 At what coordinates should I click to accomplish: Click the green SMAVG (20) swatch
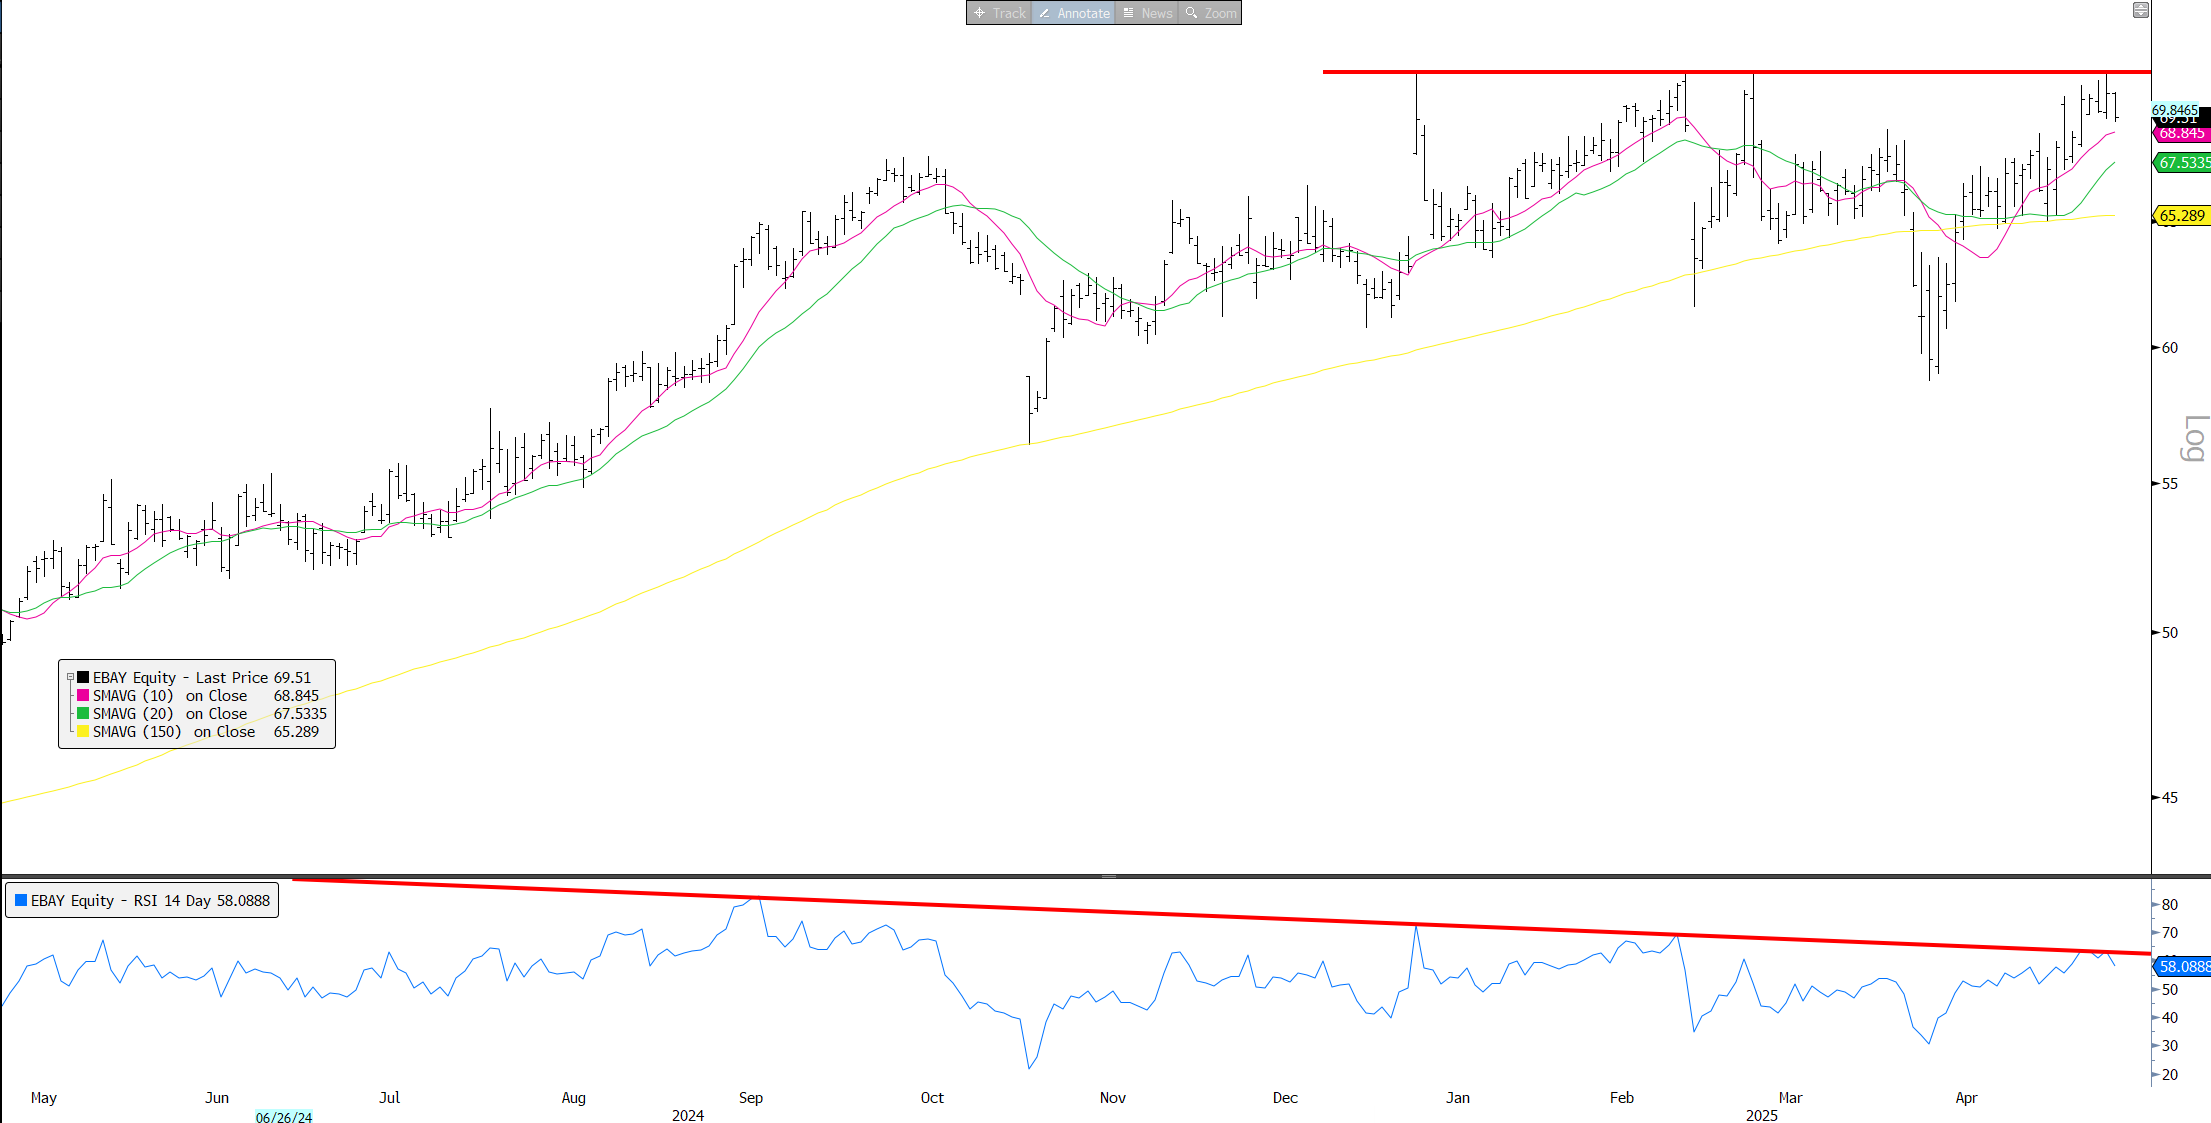[x=83, y=713]
